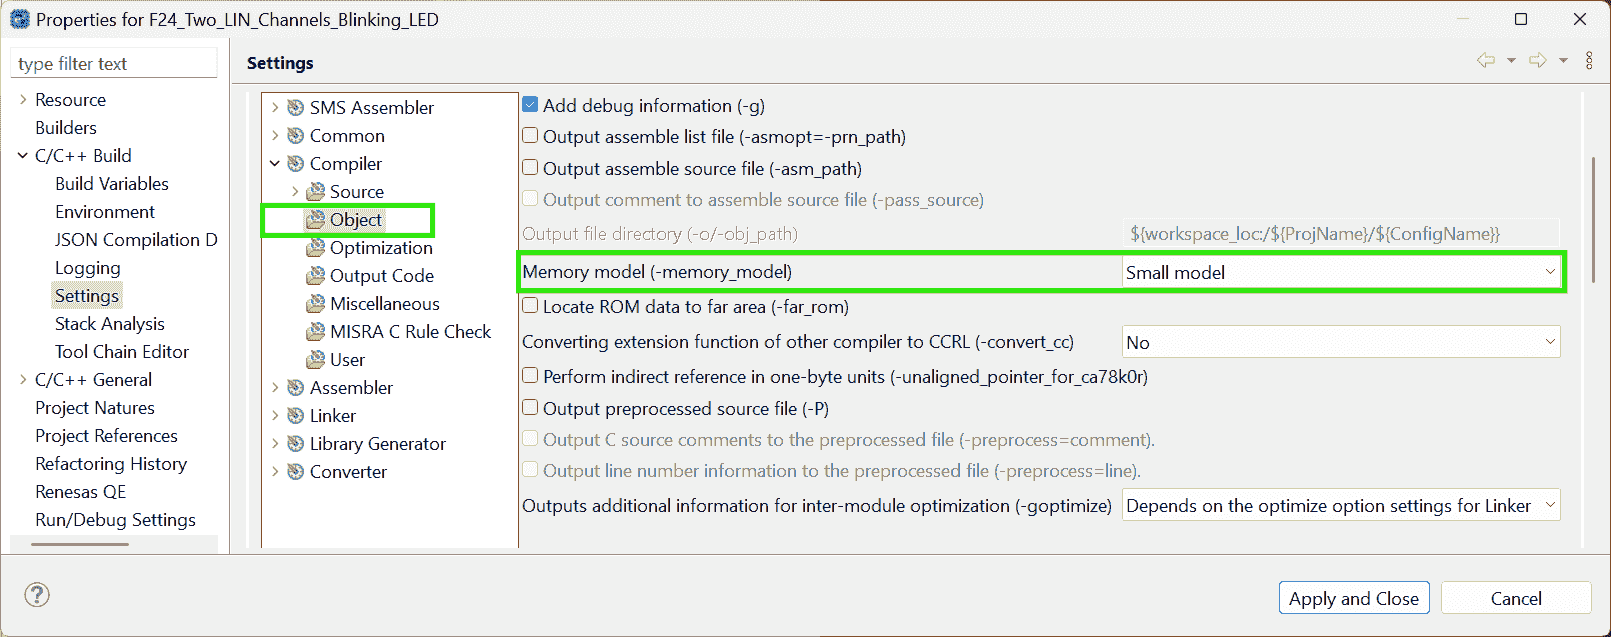Click the Apply and Close button
Image resolution: width=1611 pixels, height=637 pixels.
pyautogui.click(x=1353, y=598)
